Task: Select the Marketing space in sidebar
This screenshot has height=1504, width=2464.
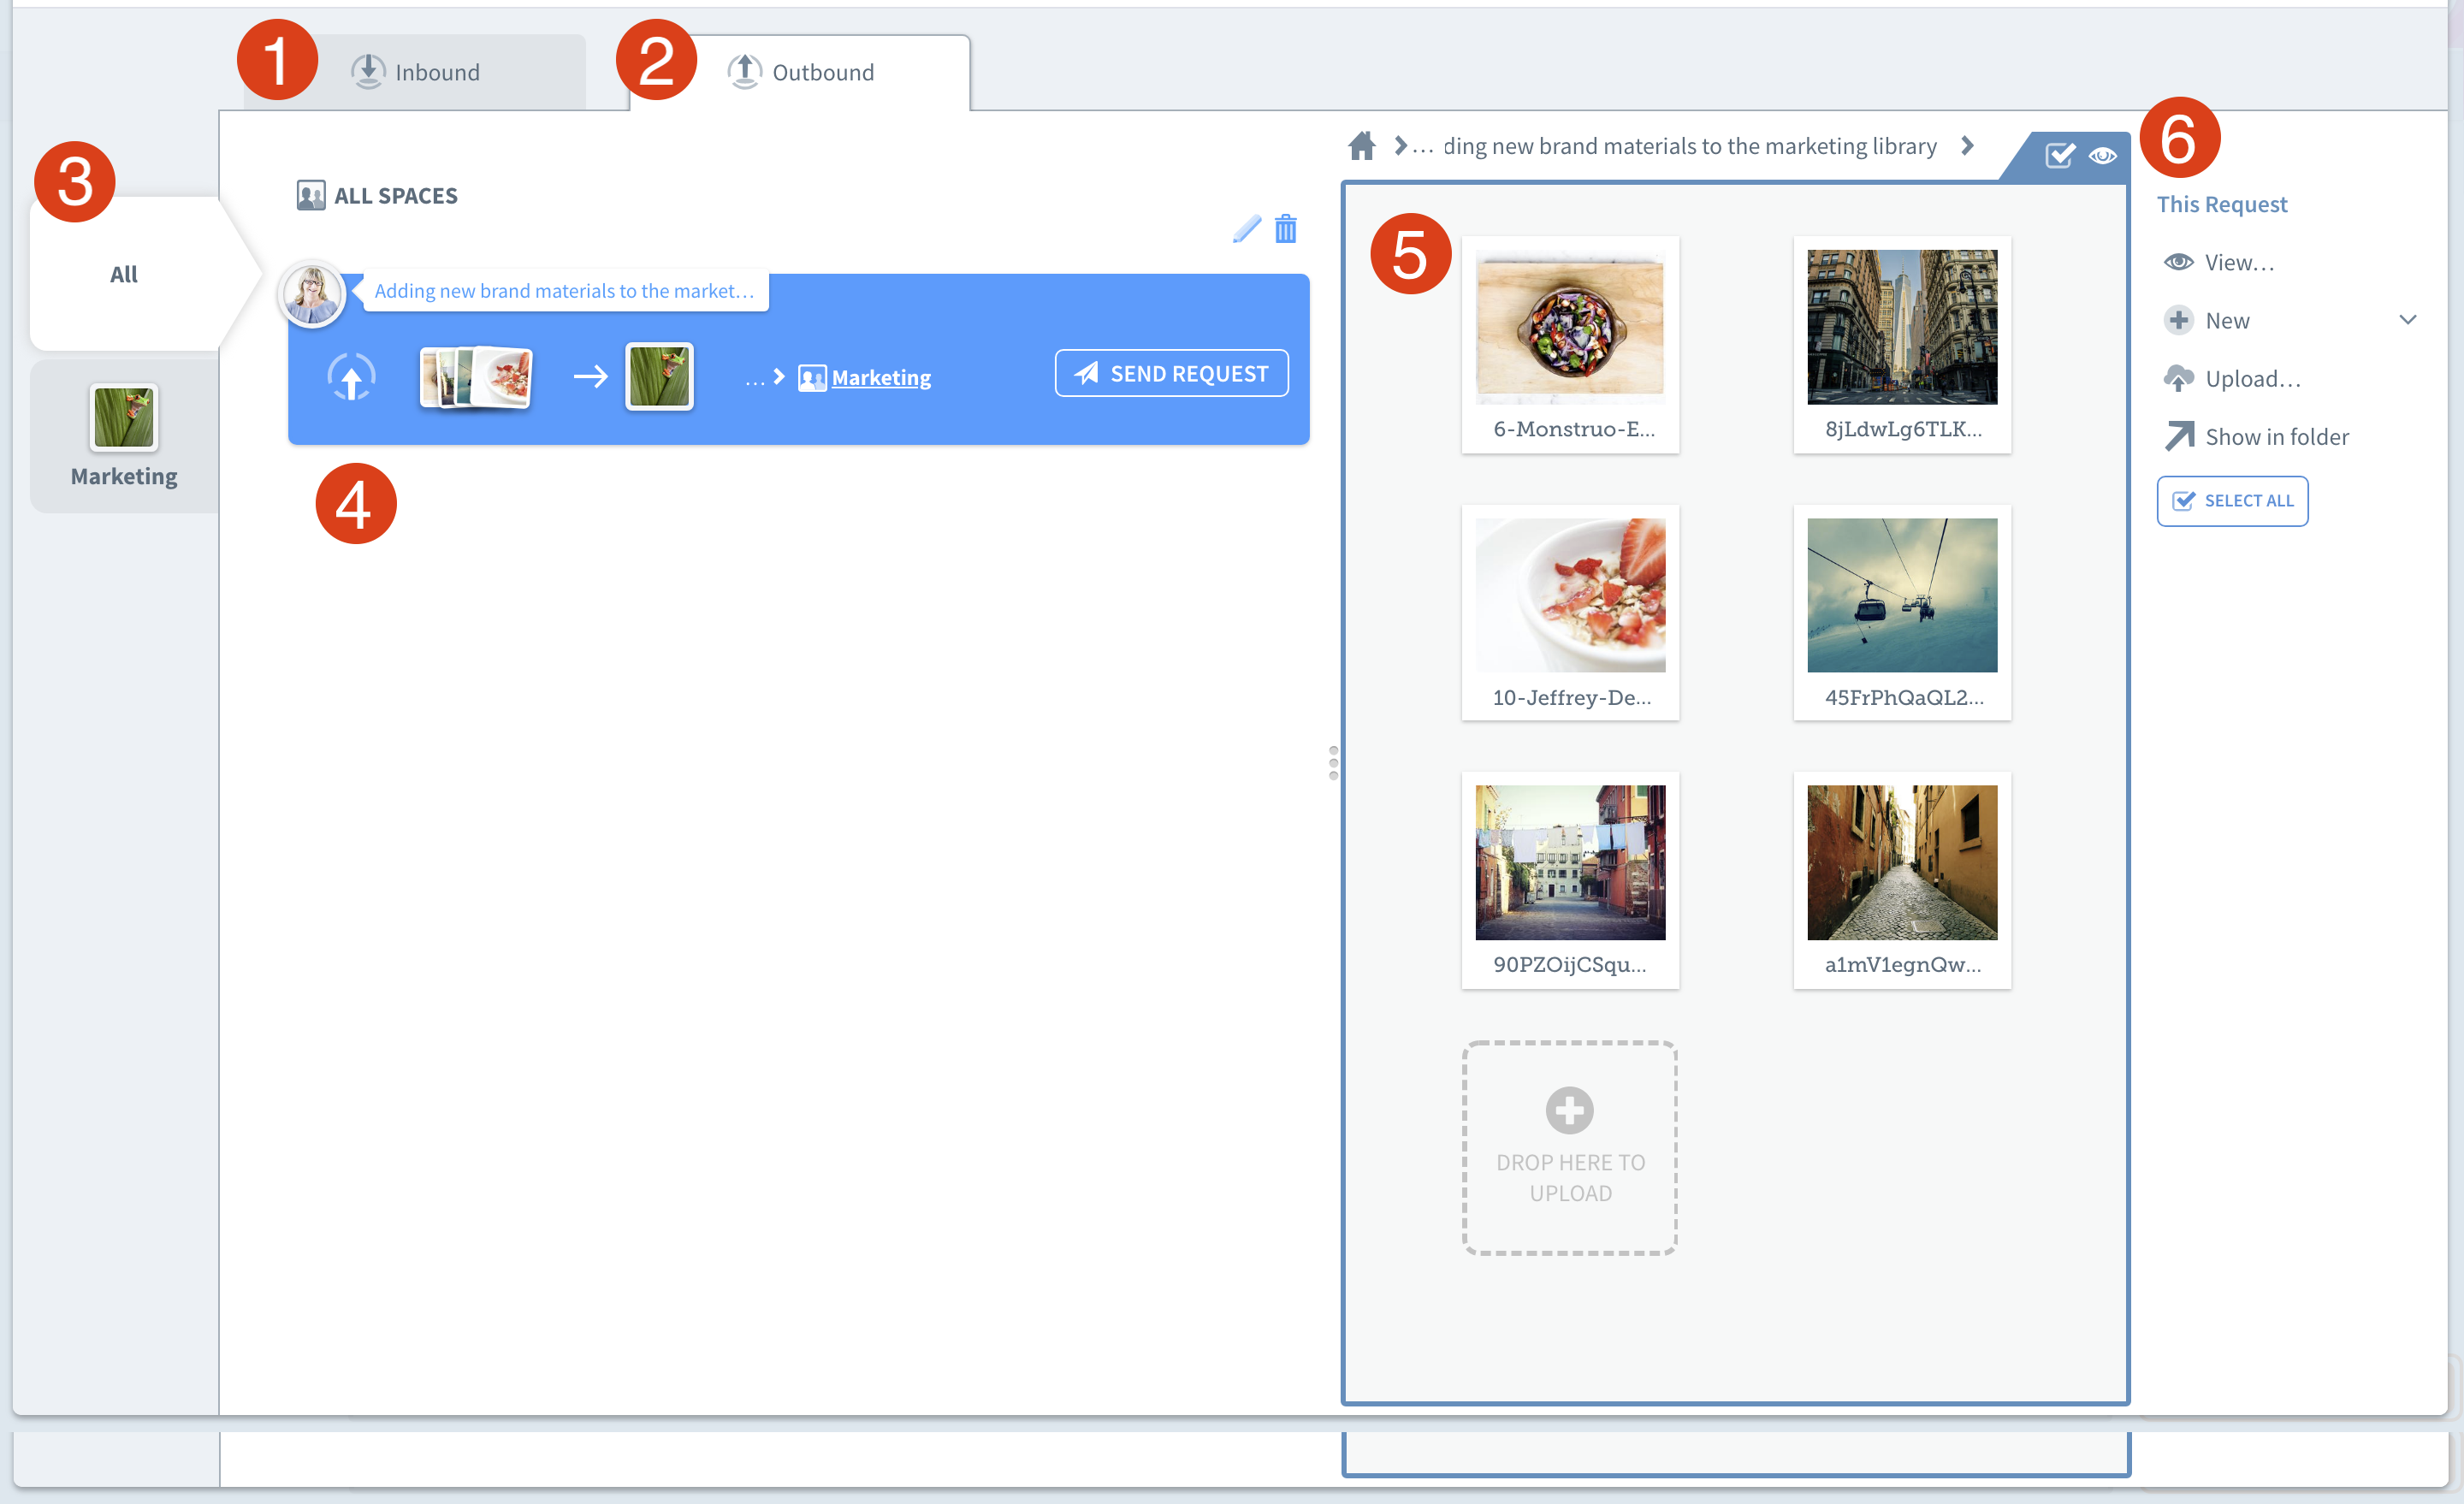Action: pos(124,437)
